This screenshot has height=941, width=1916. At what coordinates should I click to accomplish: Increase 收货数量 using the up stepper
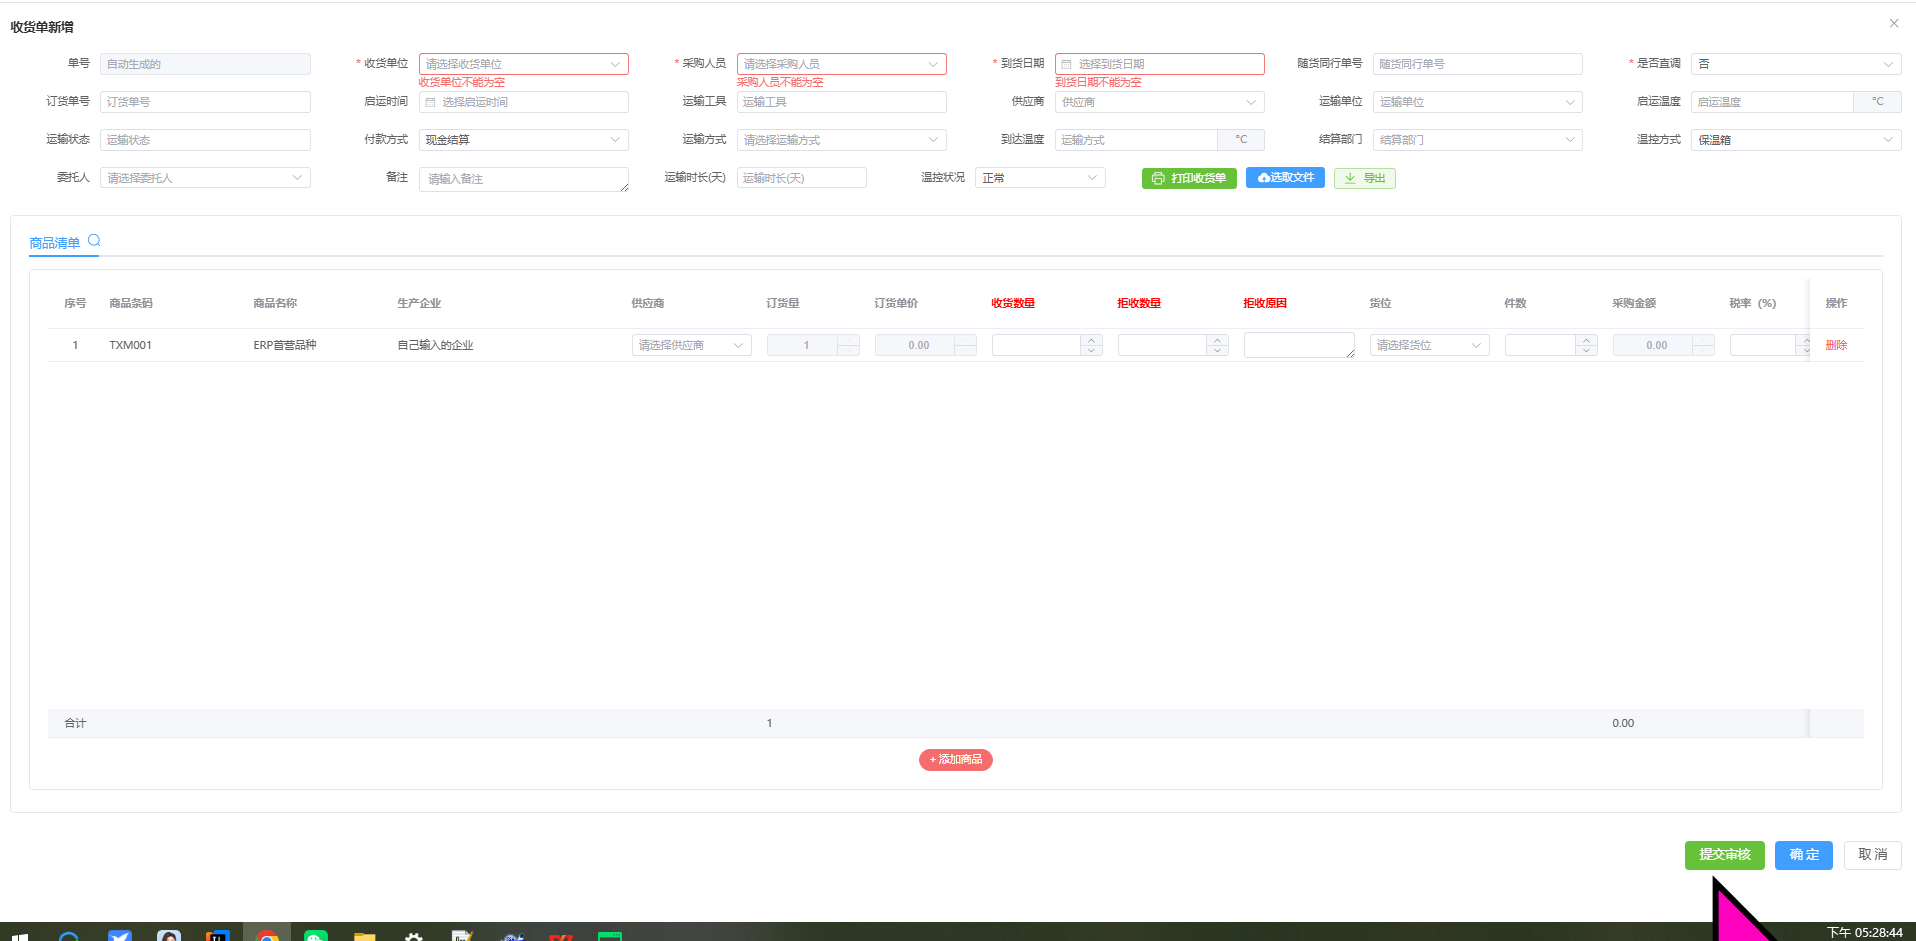pyautogui.click(x=1092, y=340)
